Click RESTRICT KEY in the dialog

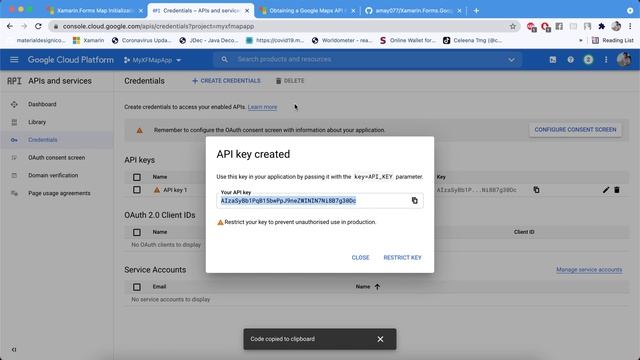click(402, 258)
